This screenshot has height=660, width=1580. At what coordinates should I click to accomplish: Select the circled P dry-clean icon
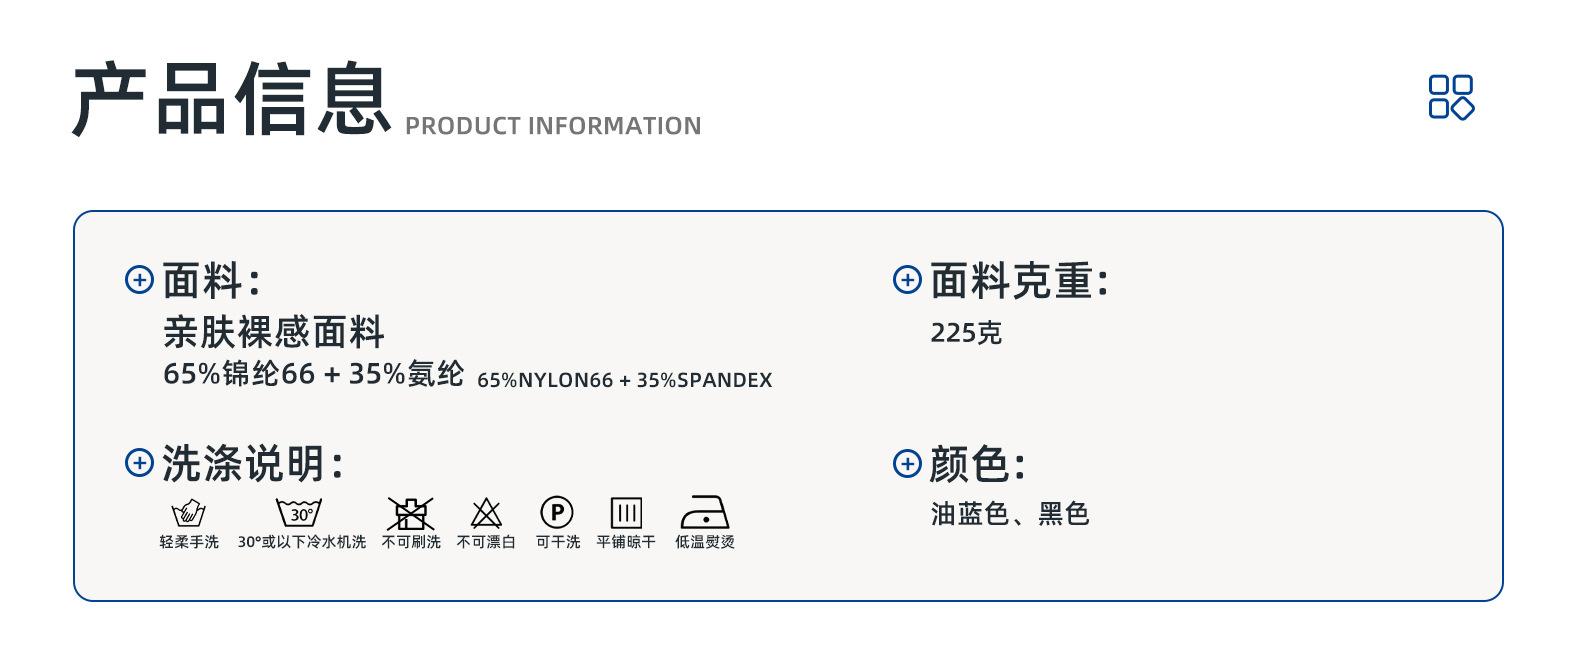[x=557, y=513]
